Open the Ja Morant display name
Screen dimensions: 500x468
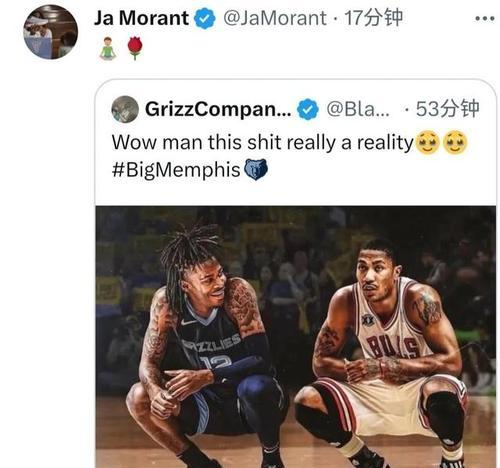click(x=141, y=18)
